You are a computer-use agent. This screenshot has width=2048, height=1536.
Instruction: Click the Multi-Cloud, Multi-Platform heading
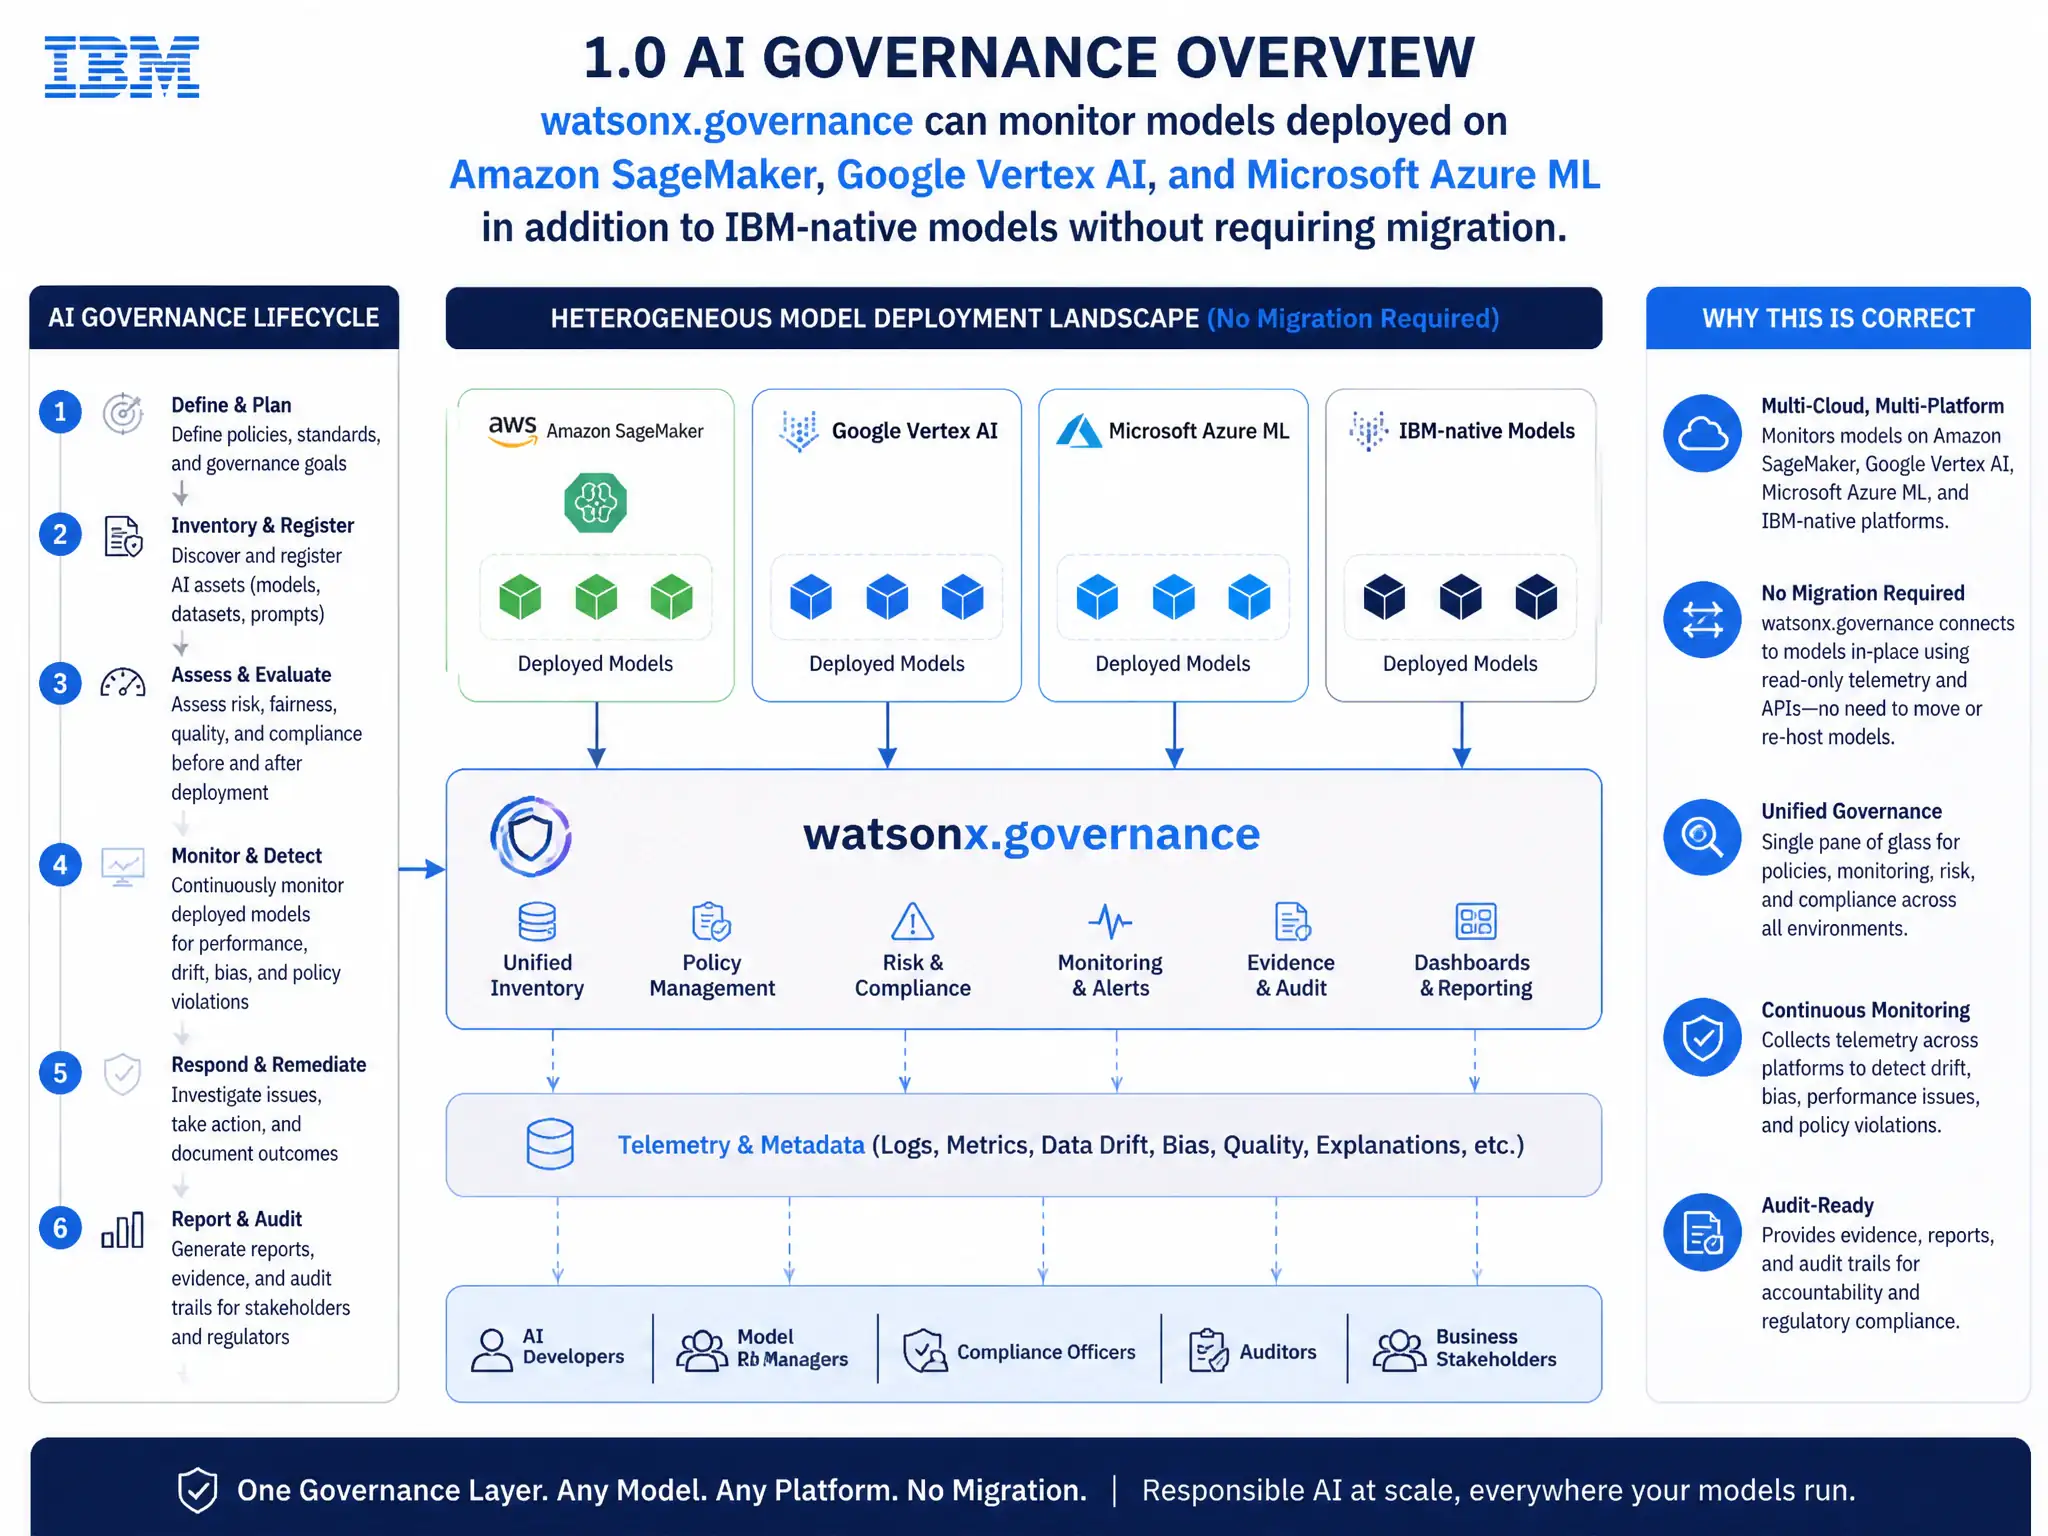click(x=1882, y=406)
